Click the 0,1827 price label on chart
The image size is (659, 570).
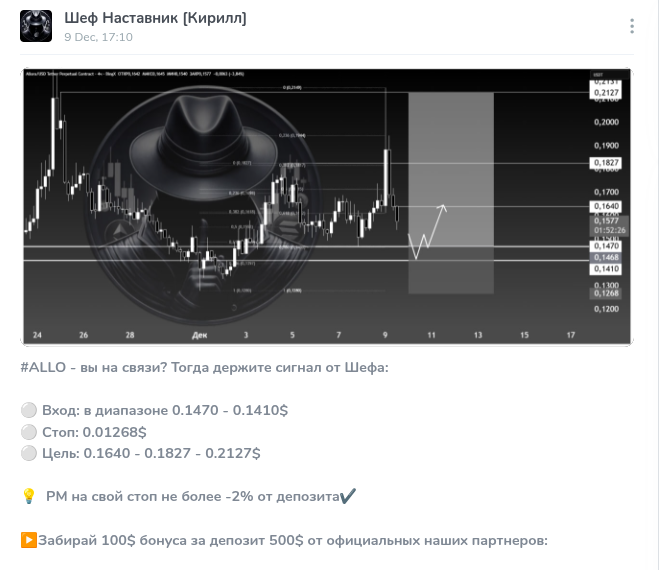point(606,162)
